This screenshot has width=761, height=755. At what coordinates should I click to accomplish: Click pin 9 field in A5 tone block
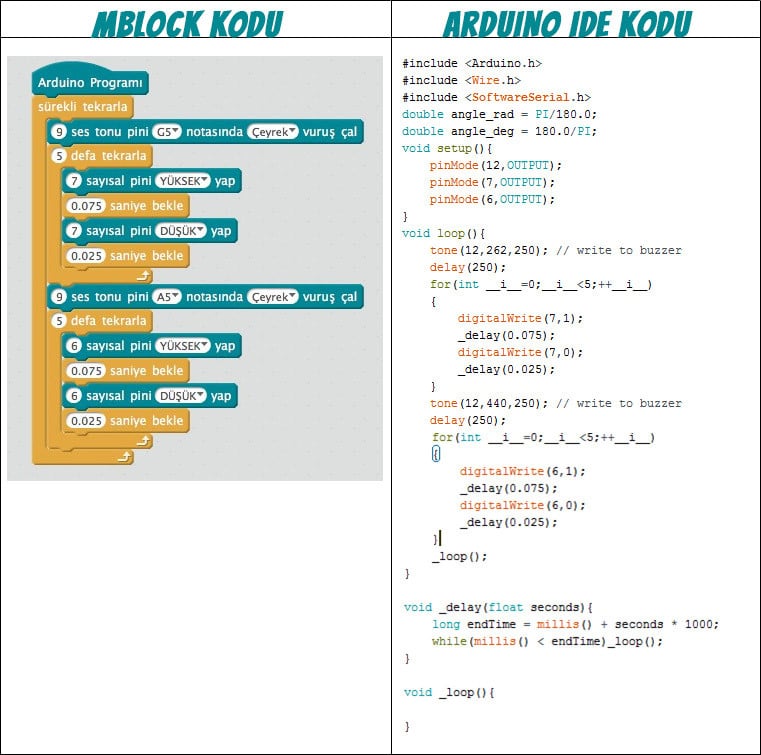point(59,296)
